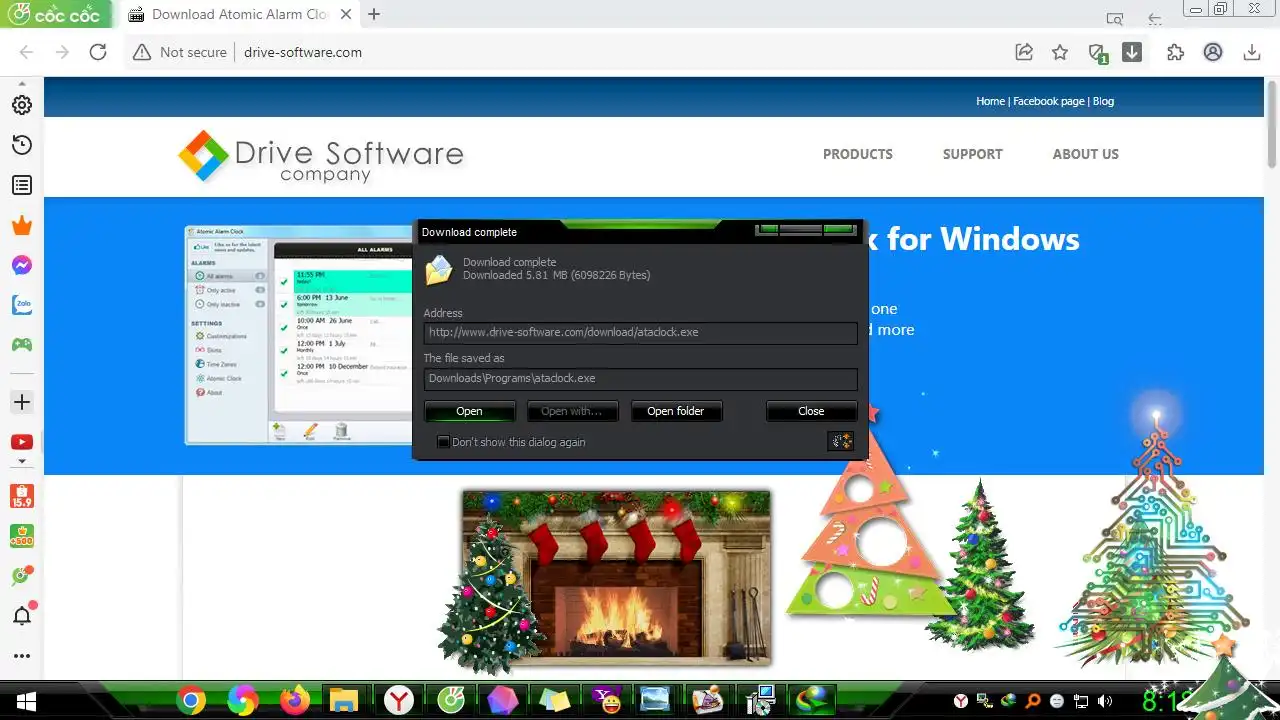Click the drive-software.com address bar
This screenshot has width=1280, height=720.
[303, 52]
